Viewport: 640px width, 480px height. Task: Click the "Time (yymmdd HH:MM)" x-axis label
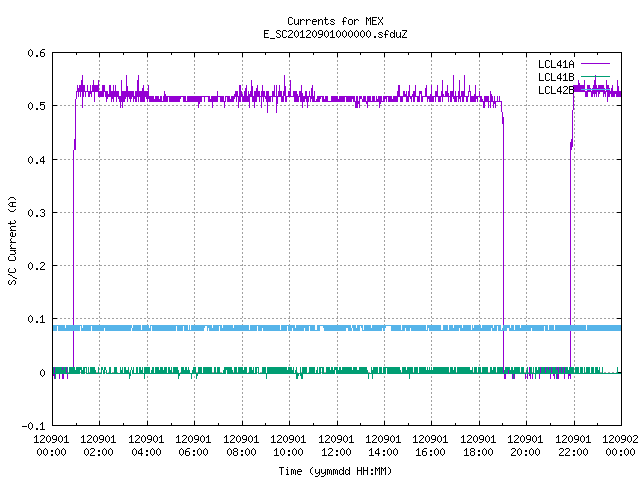[335, 471]
